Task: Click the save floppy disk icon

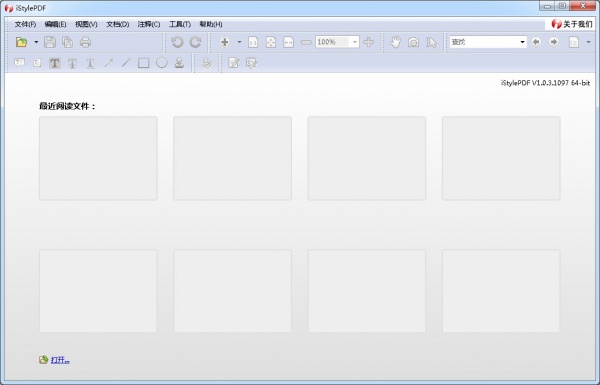Action: tap(50, 42)
